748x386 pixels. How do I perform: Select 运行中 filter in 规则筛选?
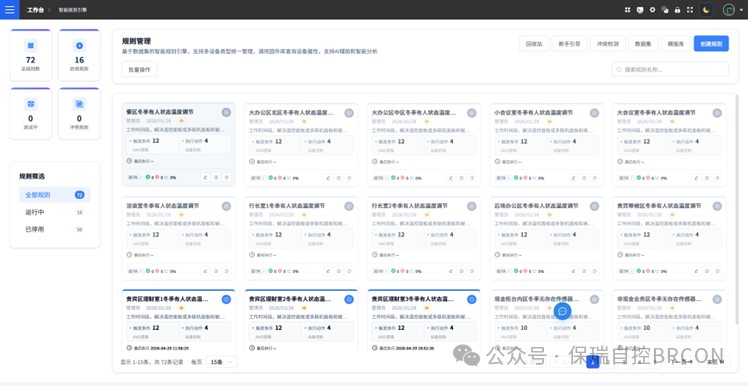point(55,212)
